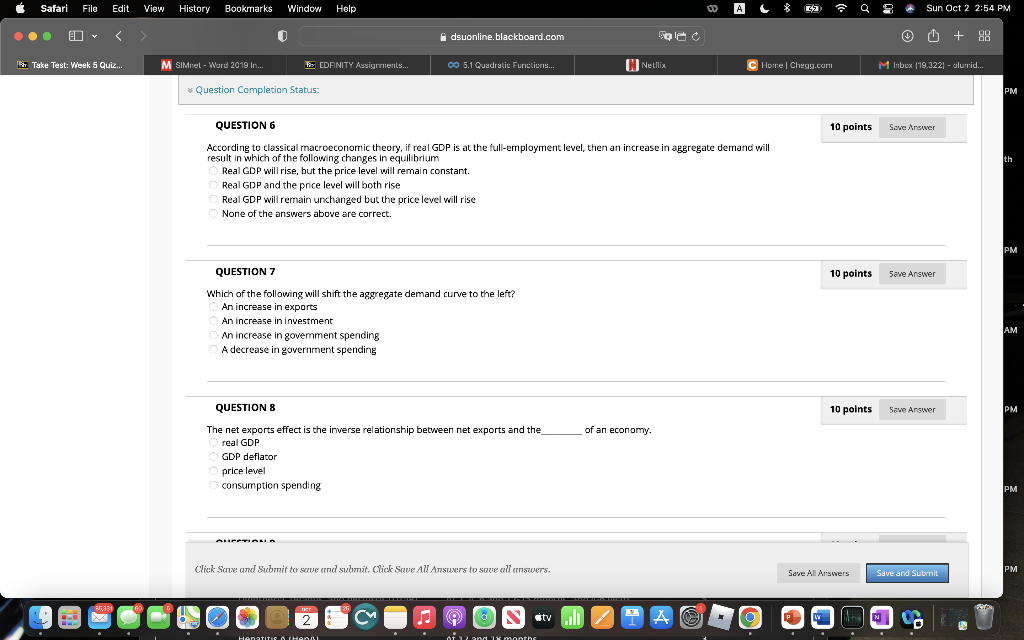Open PowerPoint in the dock
The image size is (1024, 640).
(x=792, y=616)
